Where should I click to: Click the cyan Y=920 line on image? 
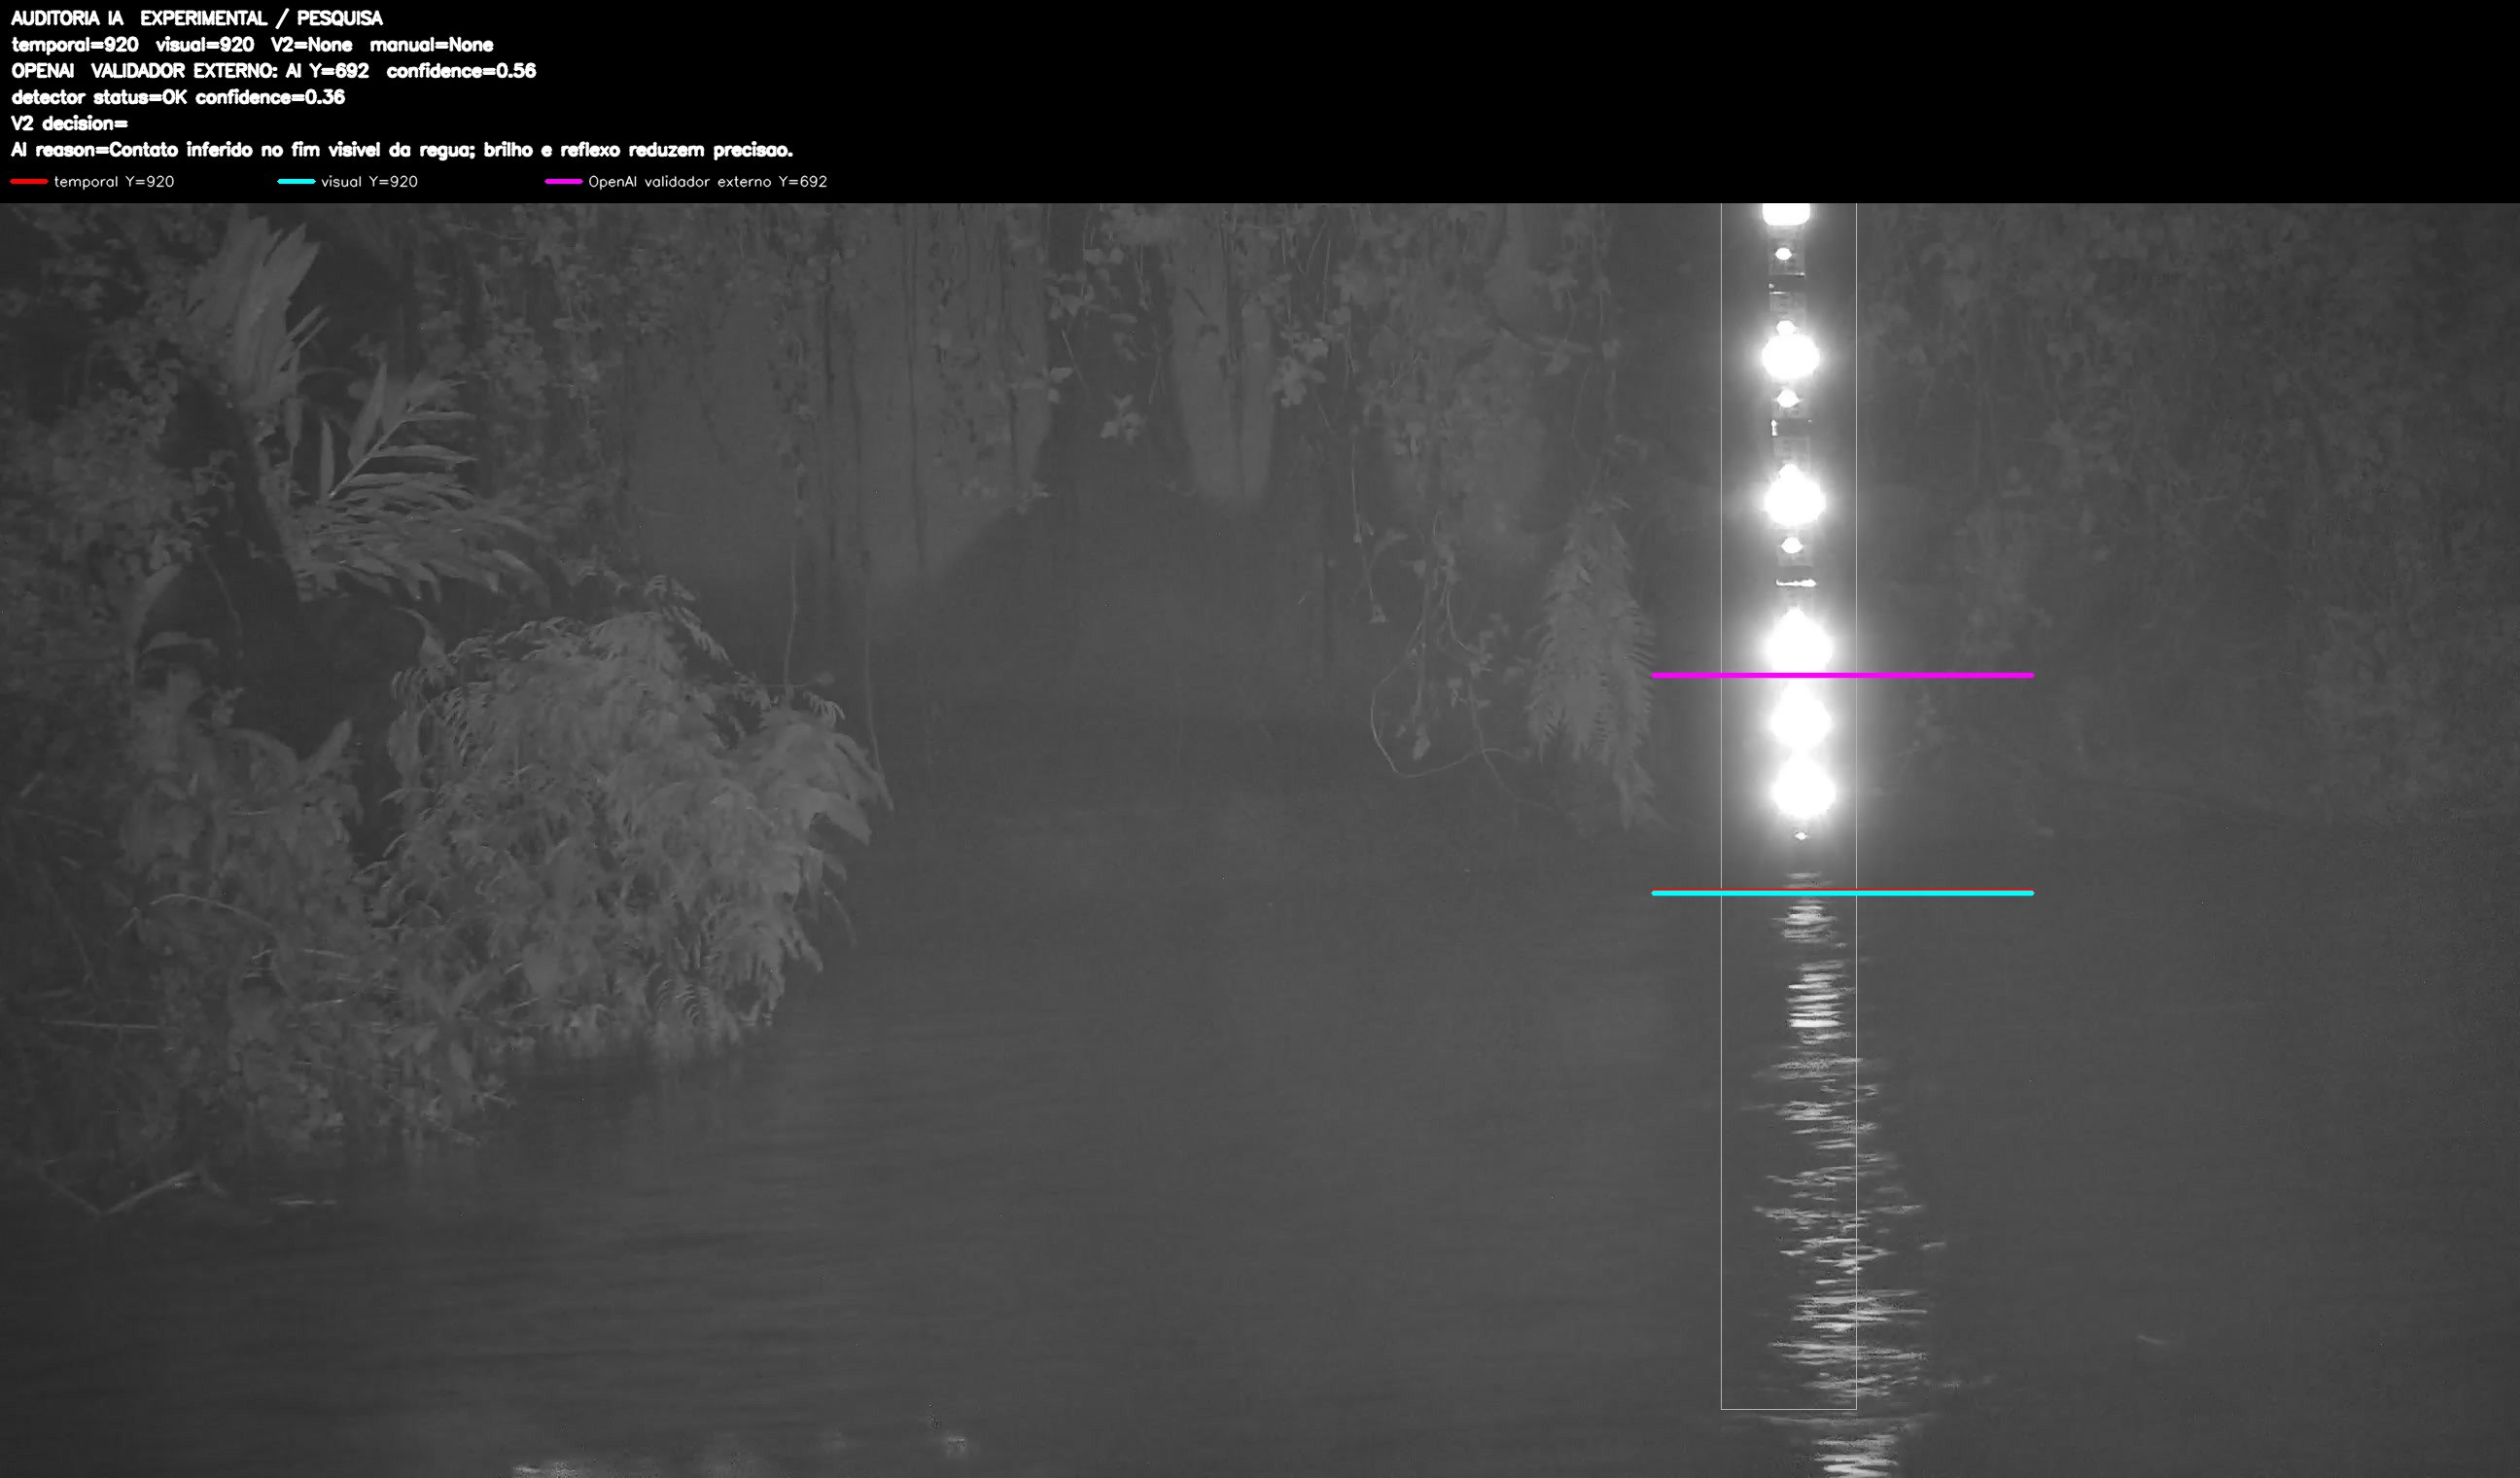point(1842,893)
